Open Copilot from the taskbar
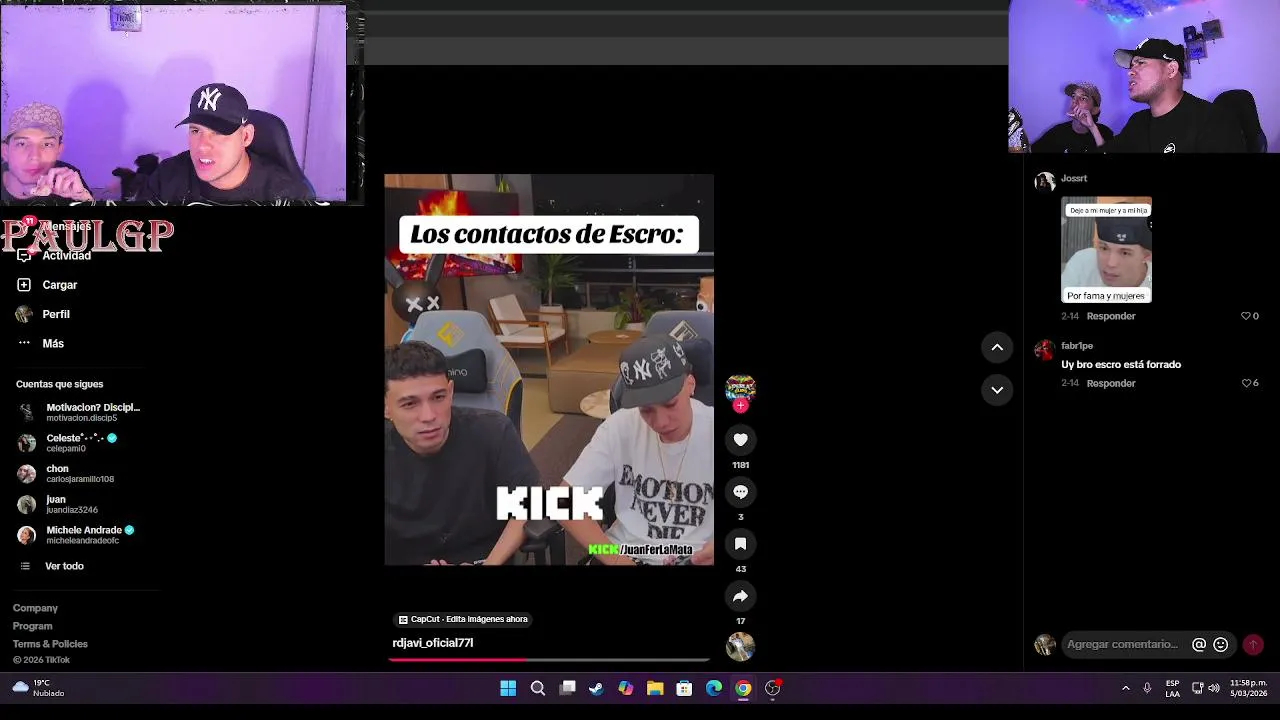 [626, 688]
